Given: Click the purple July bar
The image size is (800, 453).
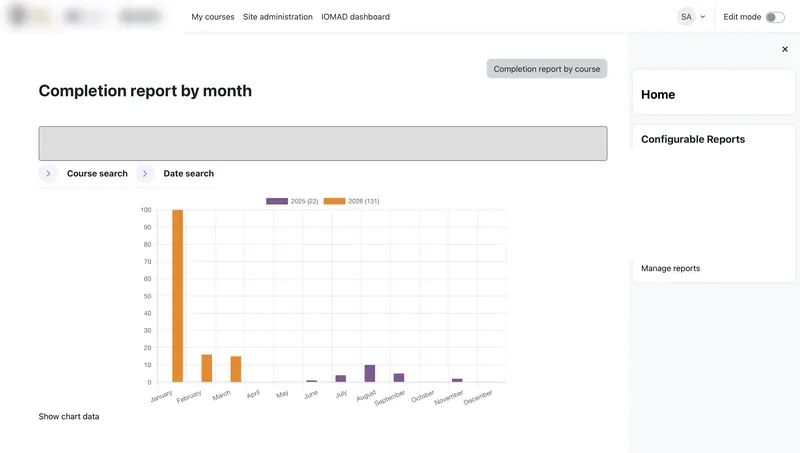Looking at the screenshot, I should pyautogui.click(x=341, y=379).
